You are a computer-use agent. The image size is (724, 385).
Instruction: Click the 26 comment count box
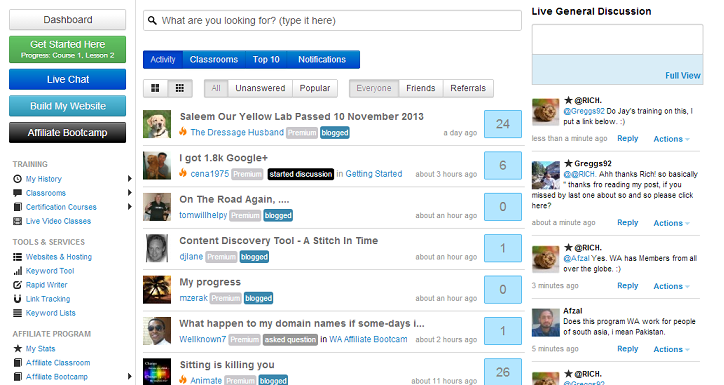pyautogui.click(x=503, y=372)
